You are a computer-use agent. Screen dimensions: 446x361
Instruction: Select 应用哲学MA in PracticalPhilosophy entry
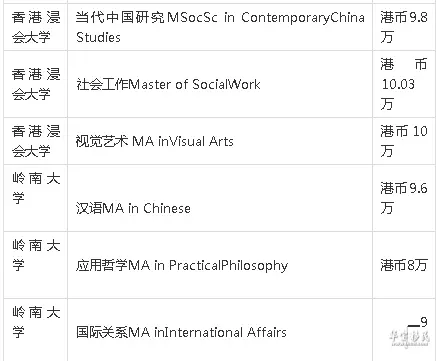(182, 265)
